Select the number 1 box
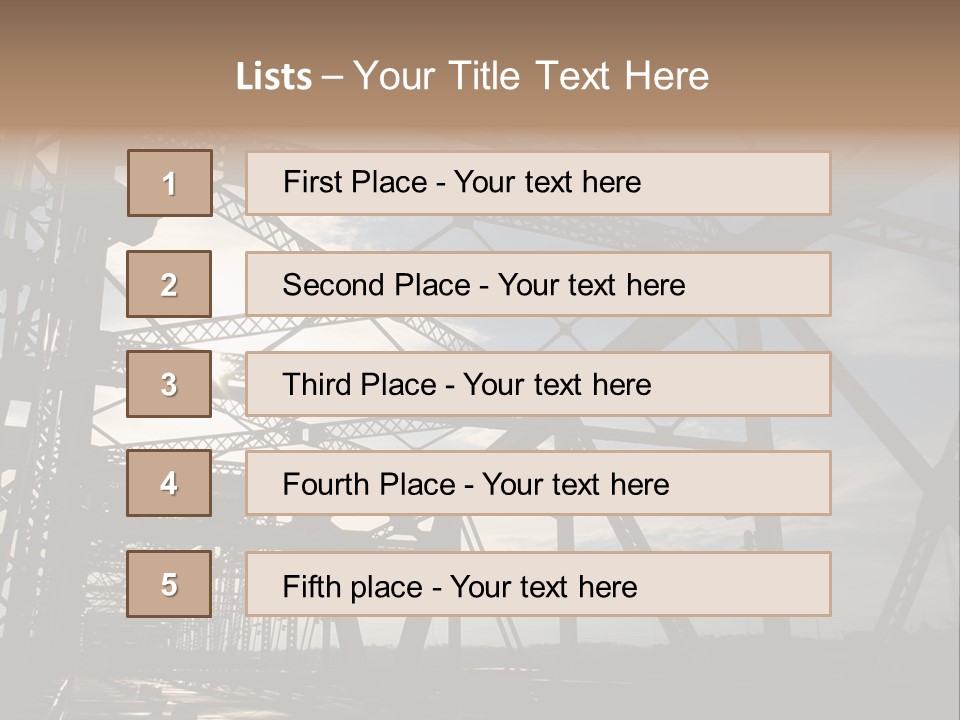This screenshot has width=960, height=720. [170, 183]
